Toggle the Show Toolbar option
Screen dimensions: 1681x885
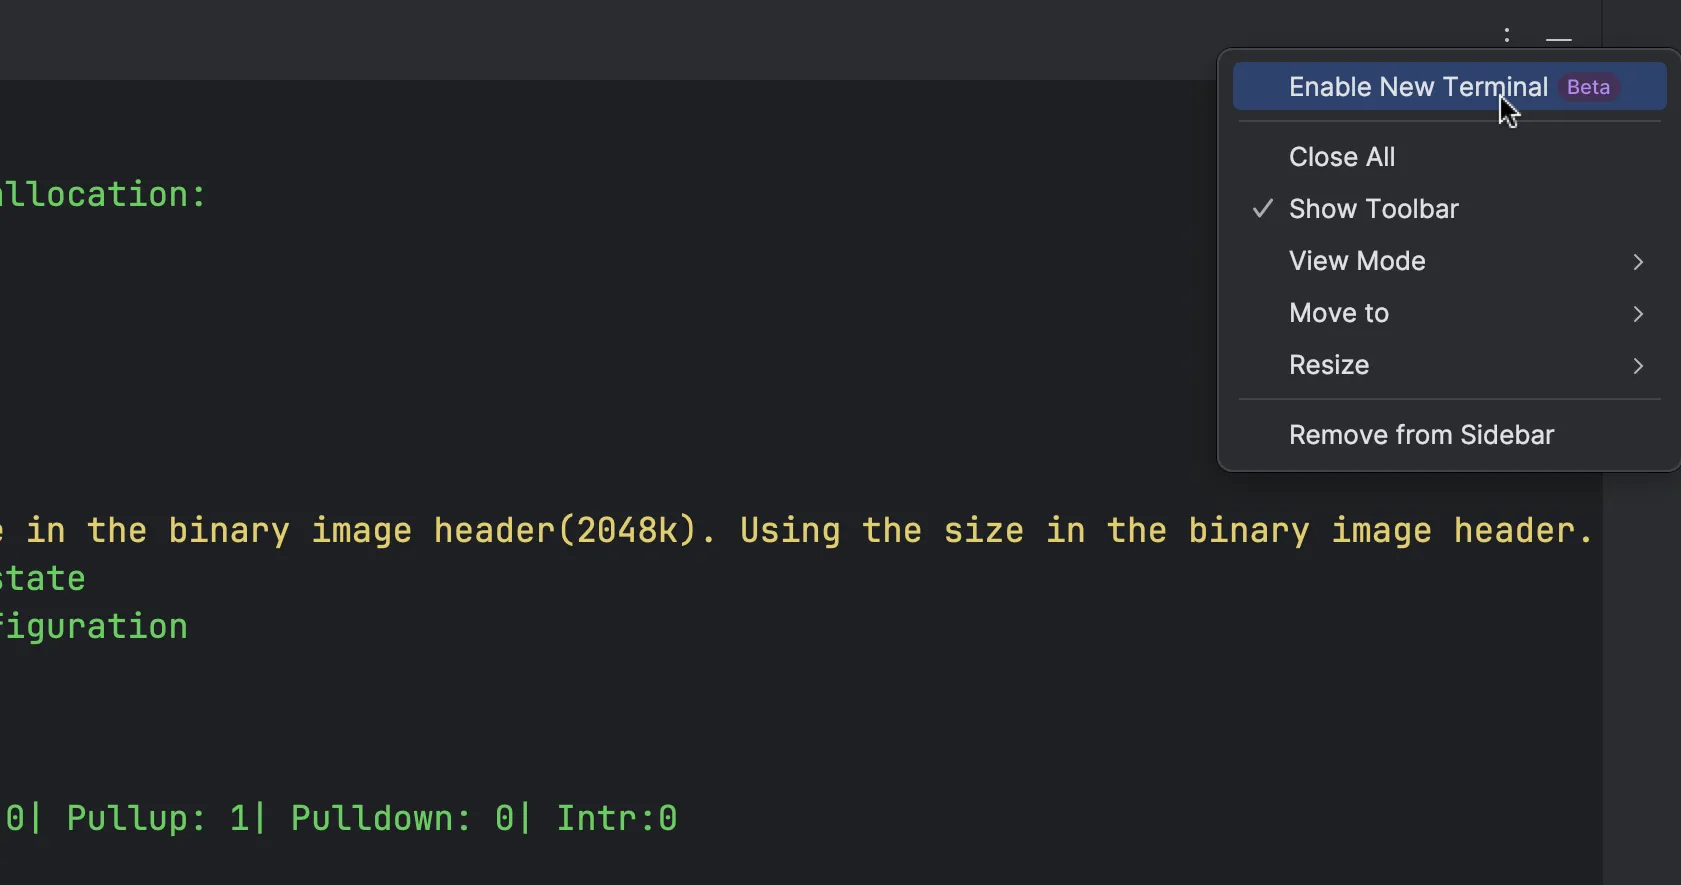(1374, 209)
